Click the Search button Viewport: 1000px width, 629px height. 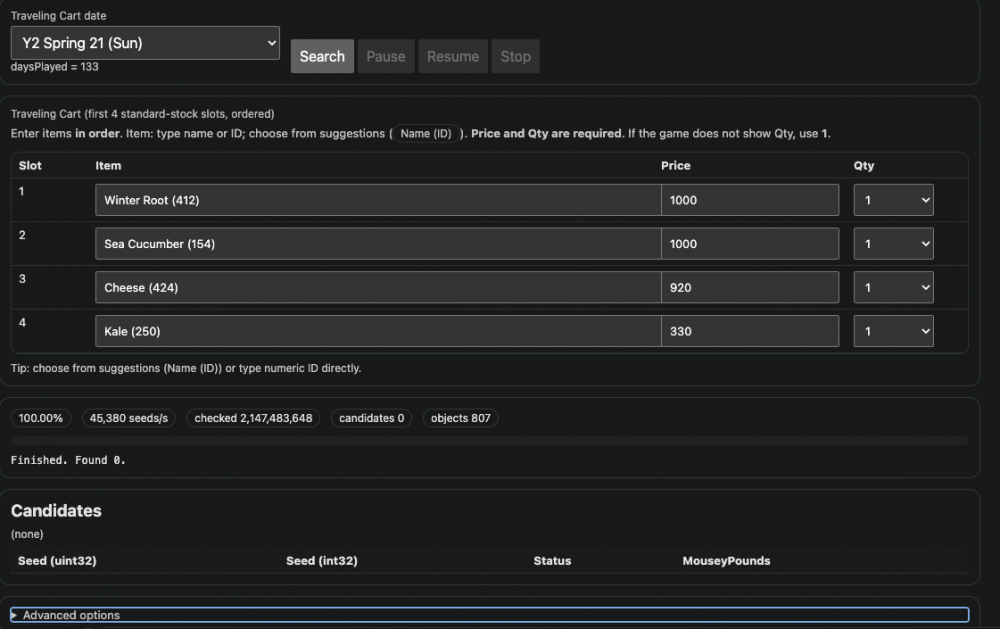click(x=322, y=56)
